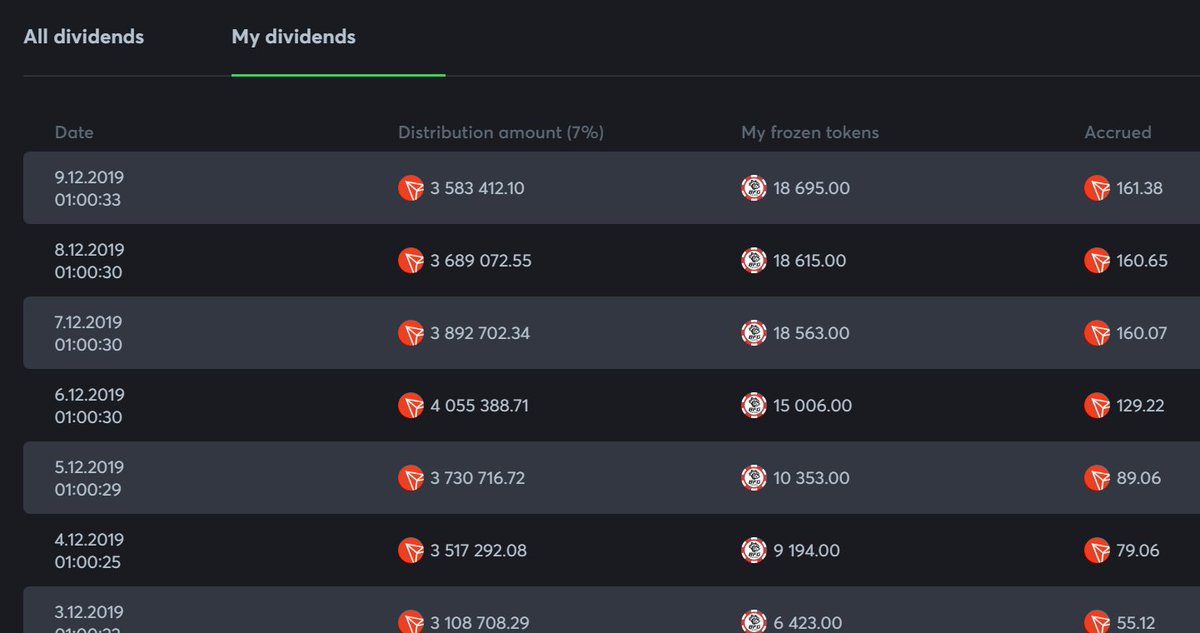Click the My frozen tokens column header

point(810,132)
